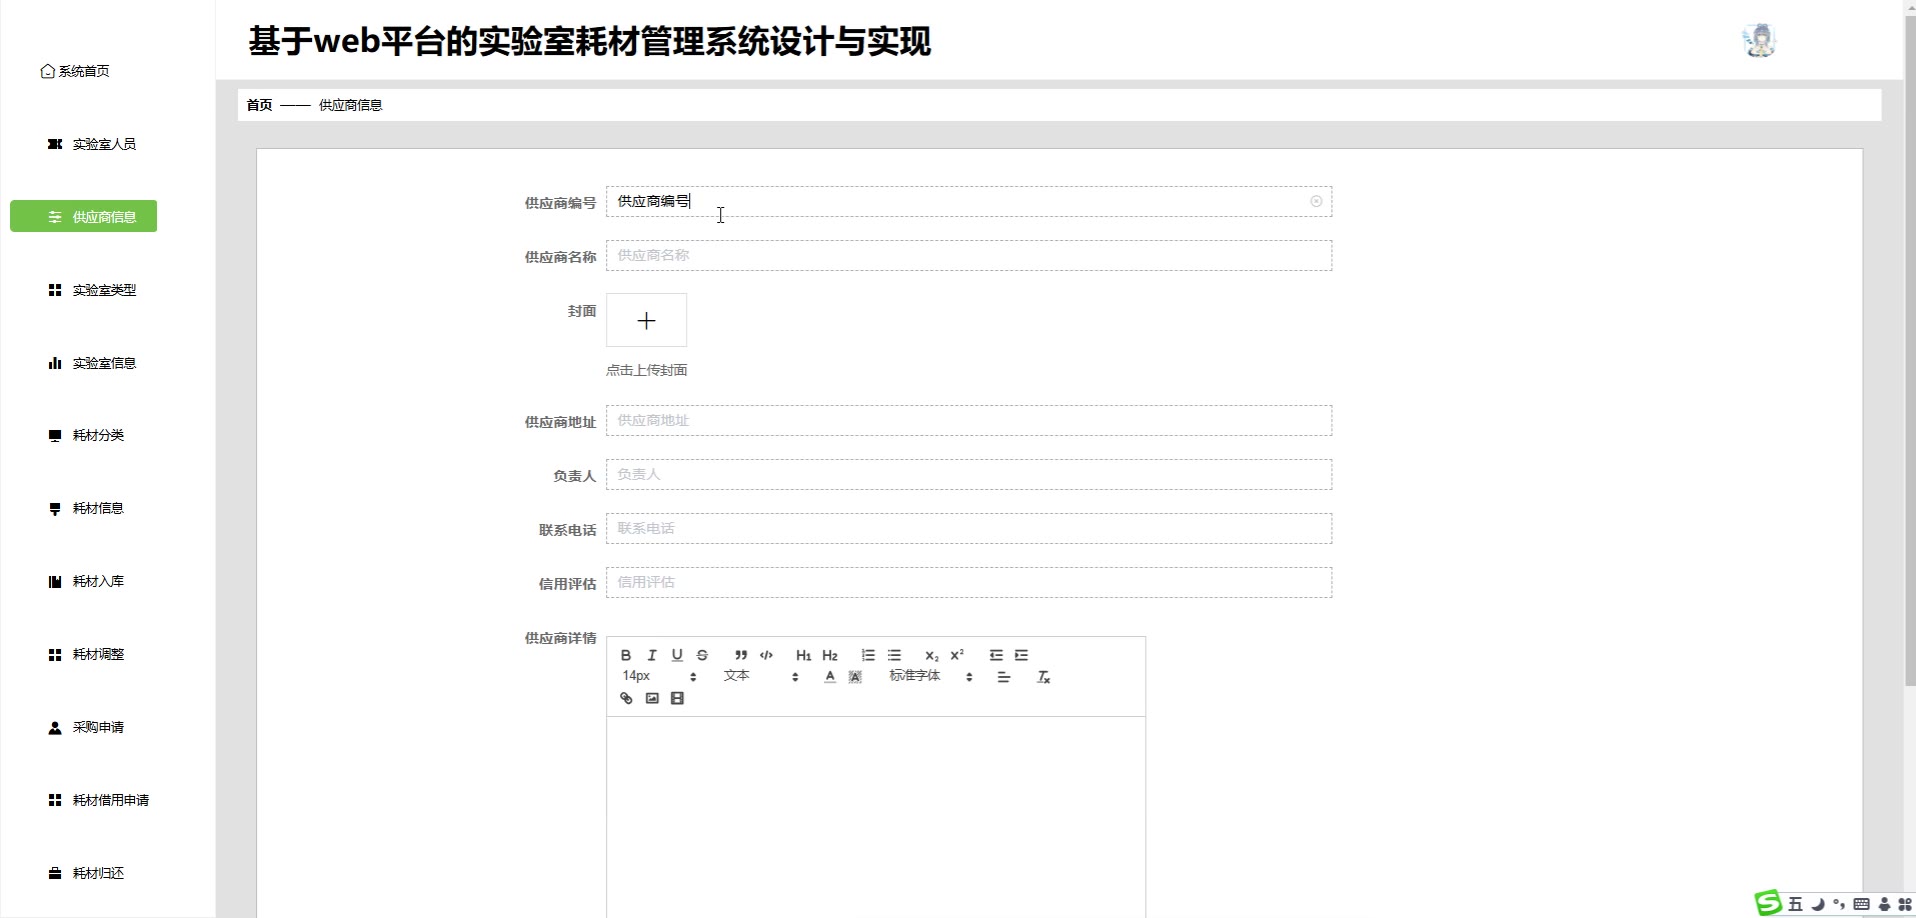Click the Sogou input method logo
Viewport: 1916px width, 918px height.
pyautogui.click(x=1769, y=903)
